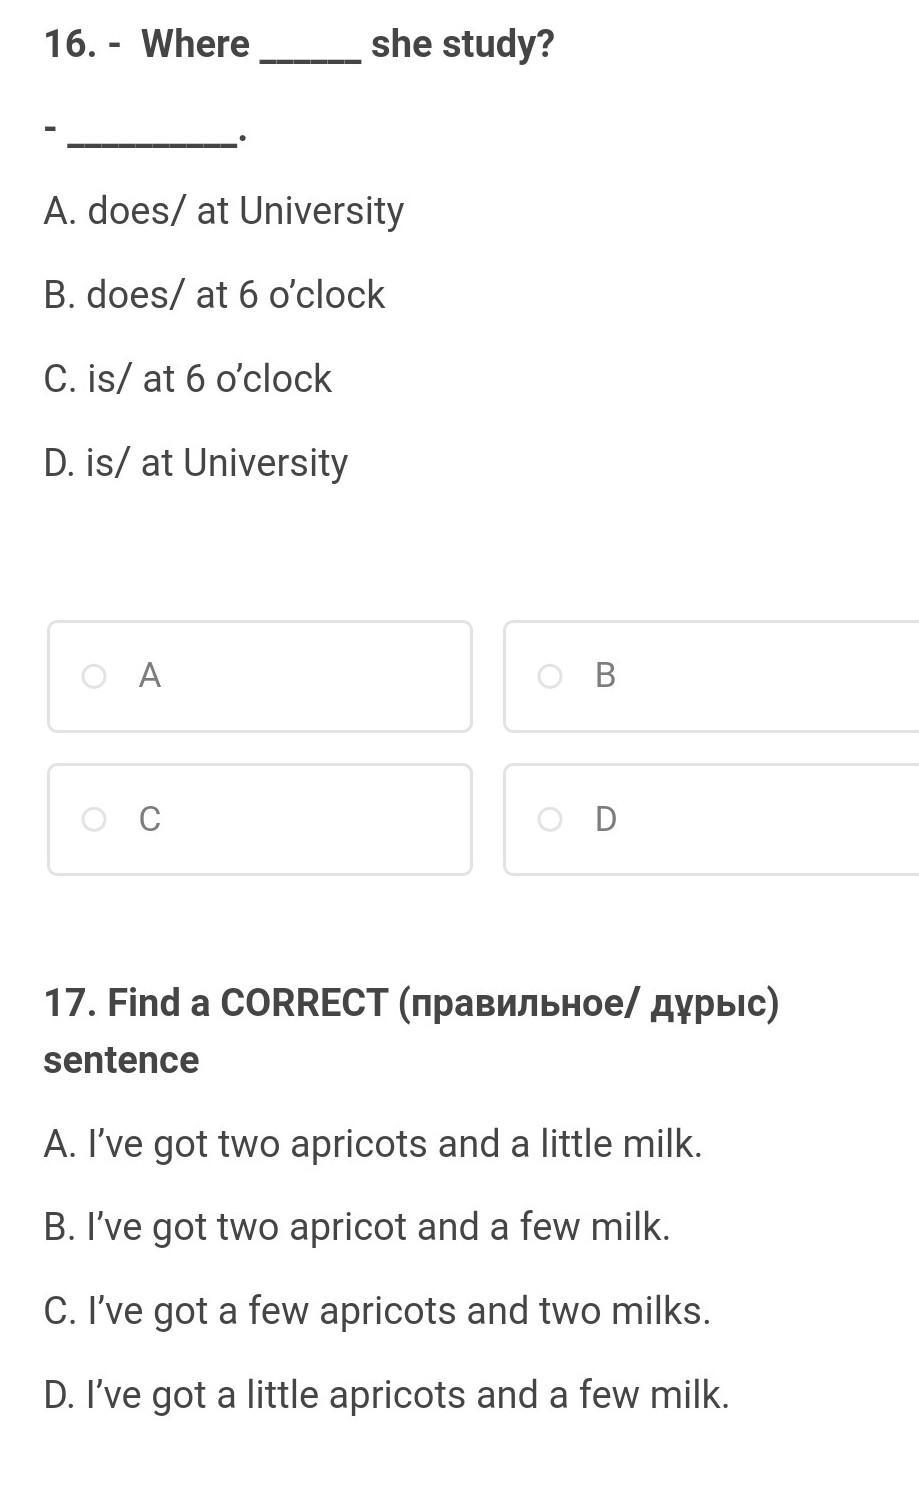
Task: Click the letter D label in answer box
Action: pos(606,819)
